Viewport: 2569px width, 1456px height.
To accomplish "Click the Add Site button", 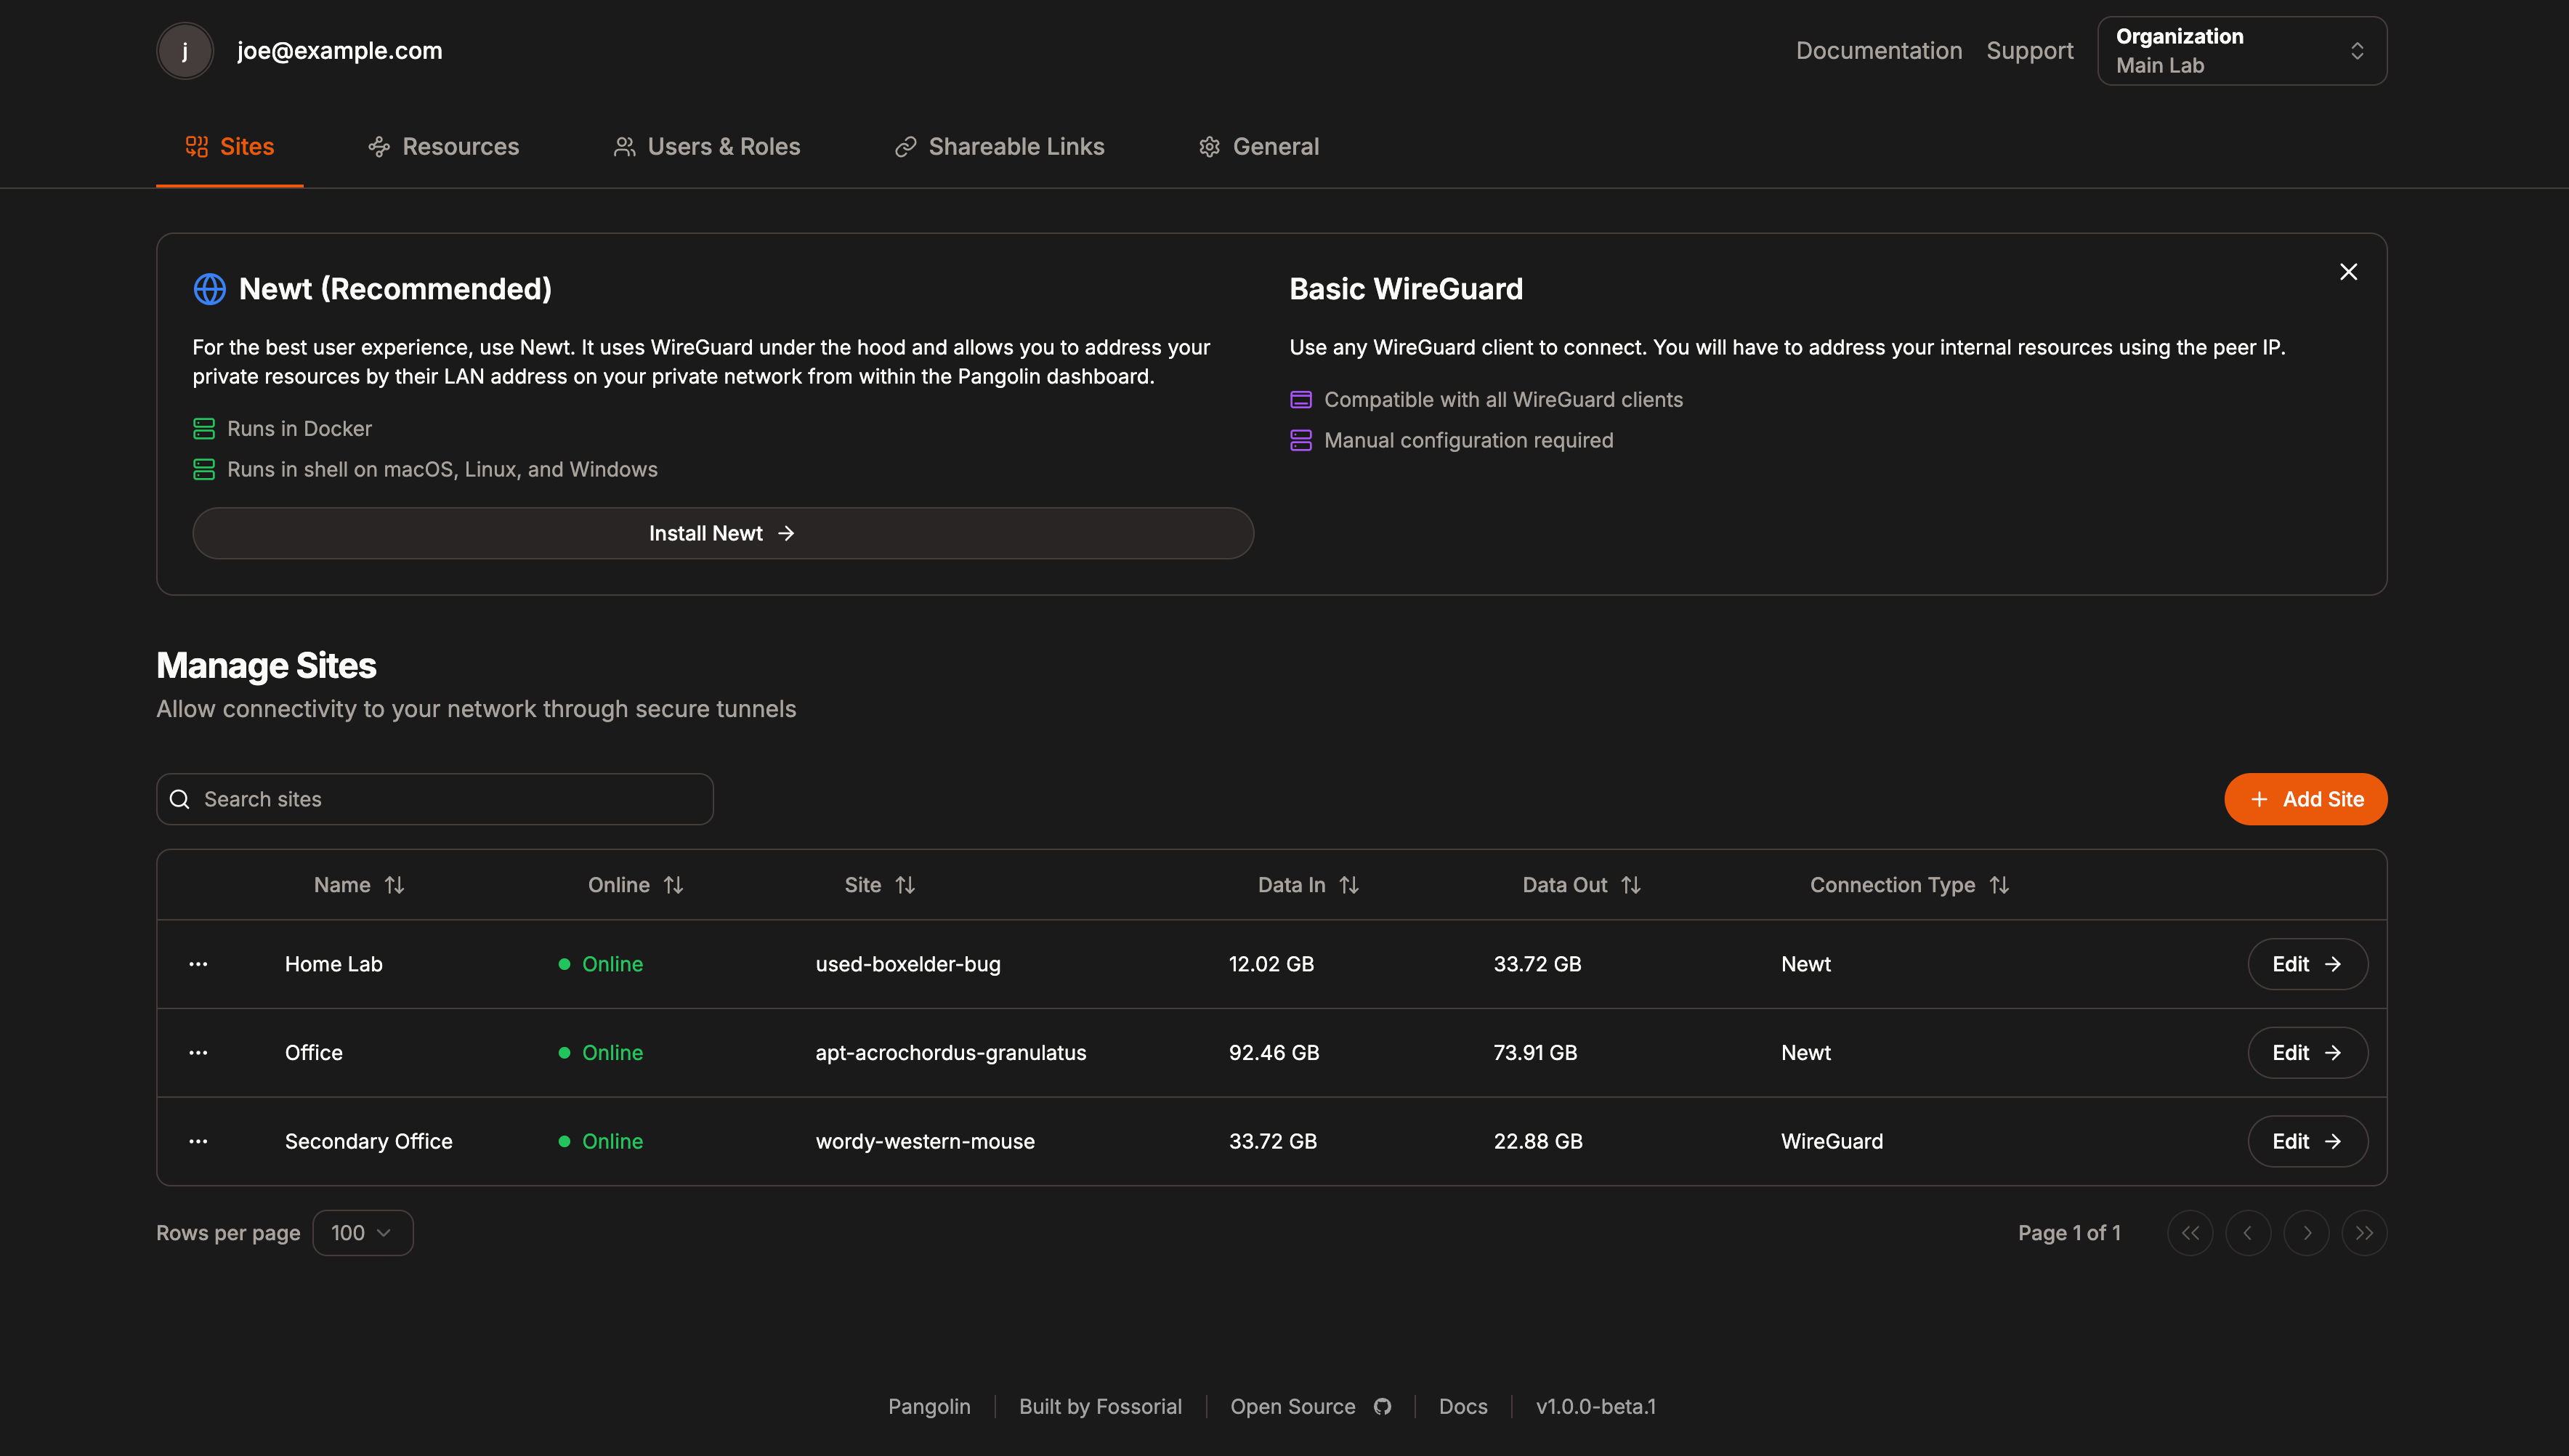I will [x=2305, y=799].
